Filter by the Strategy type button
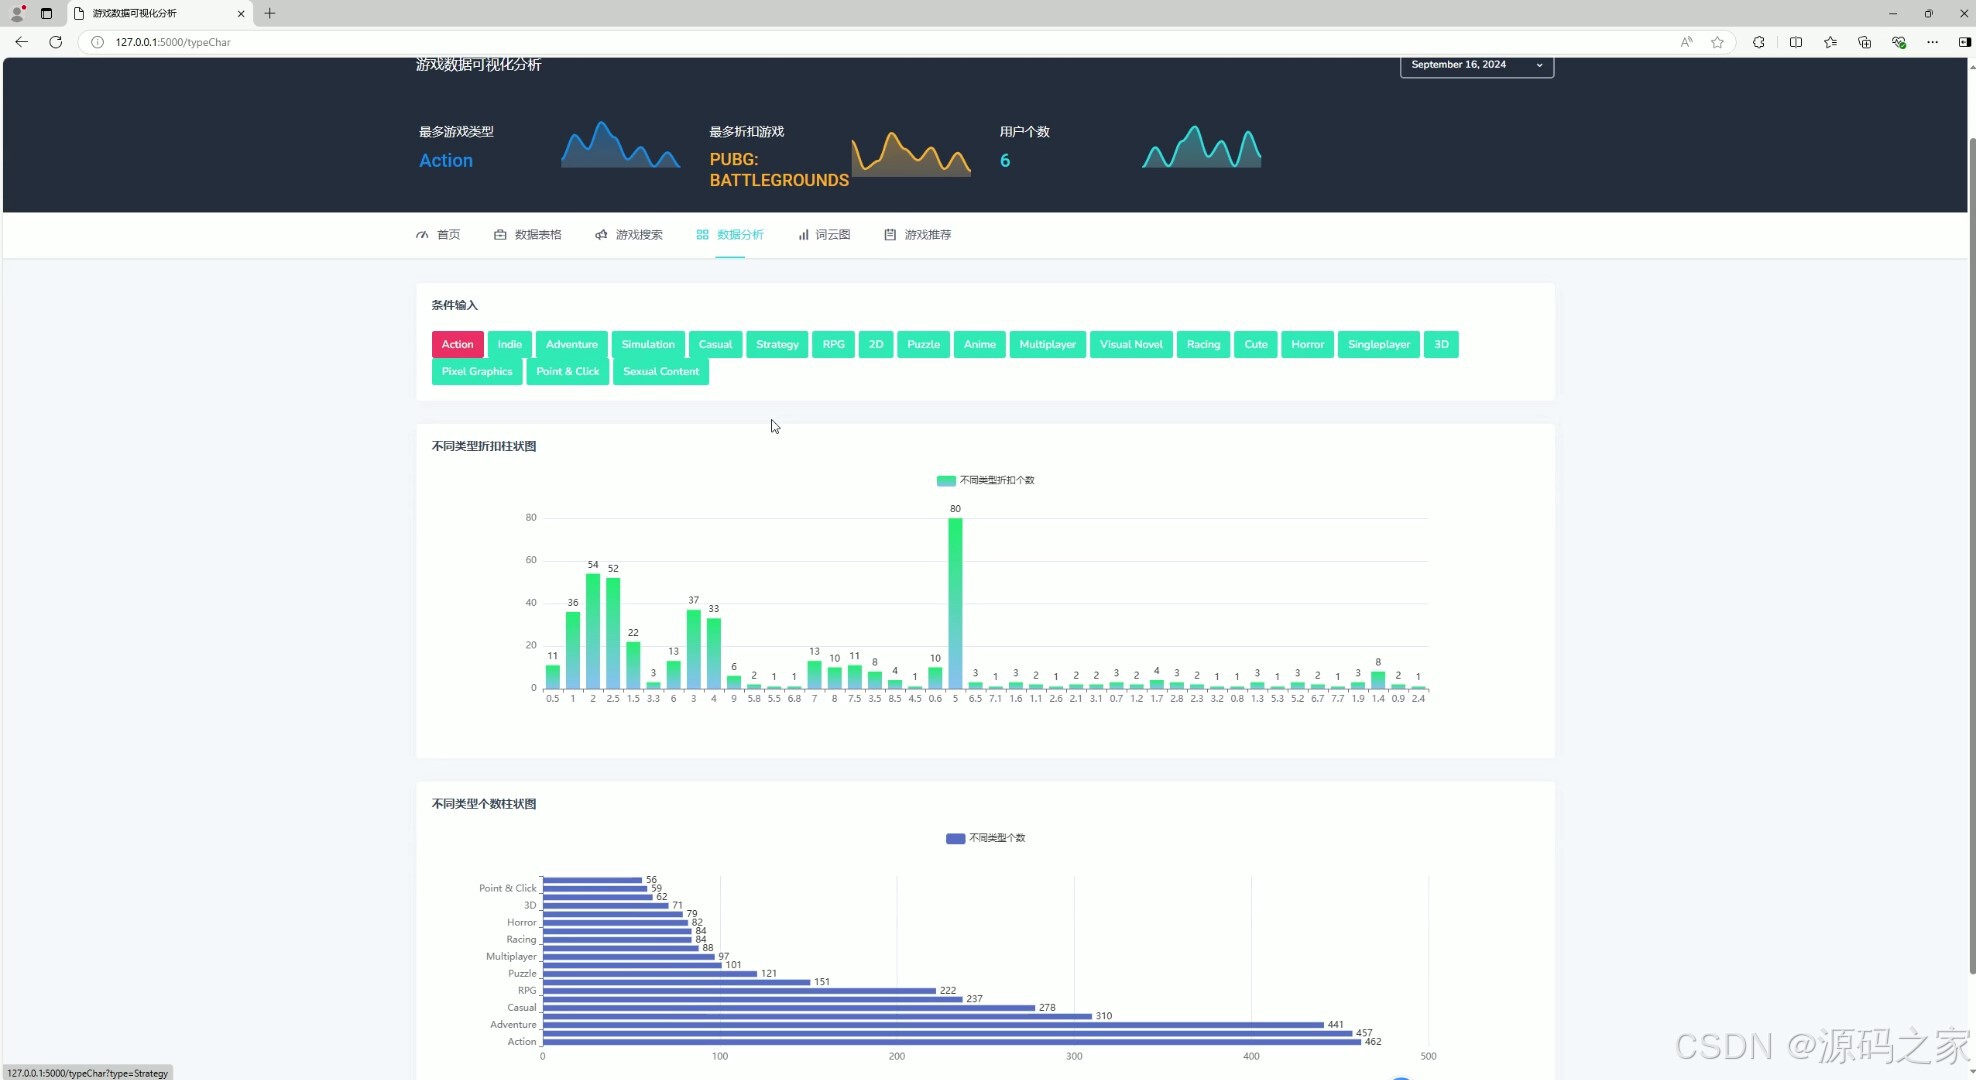This screenshot has height=1080, width=1976. [x=776, y=345]
